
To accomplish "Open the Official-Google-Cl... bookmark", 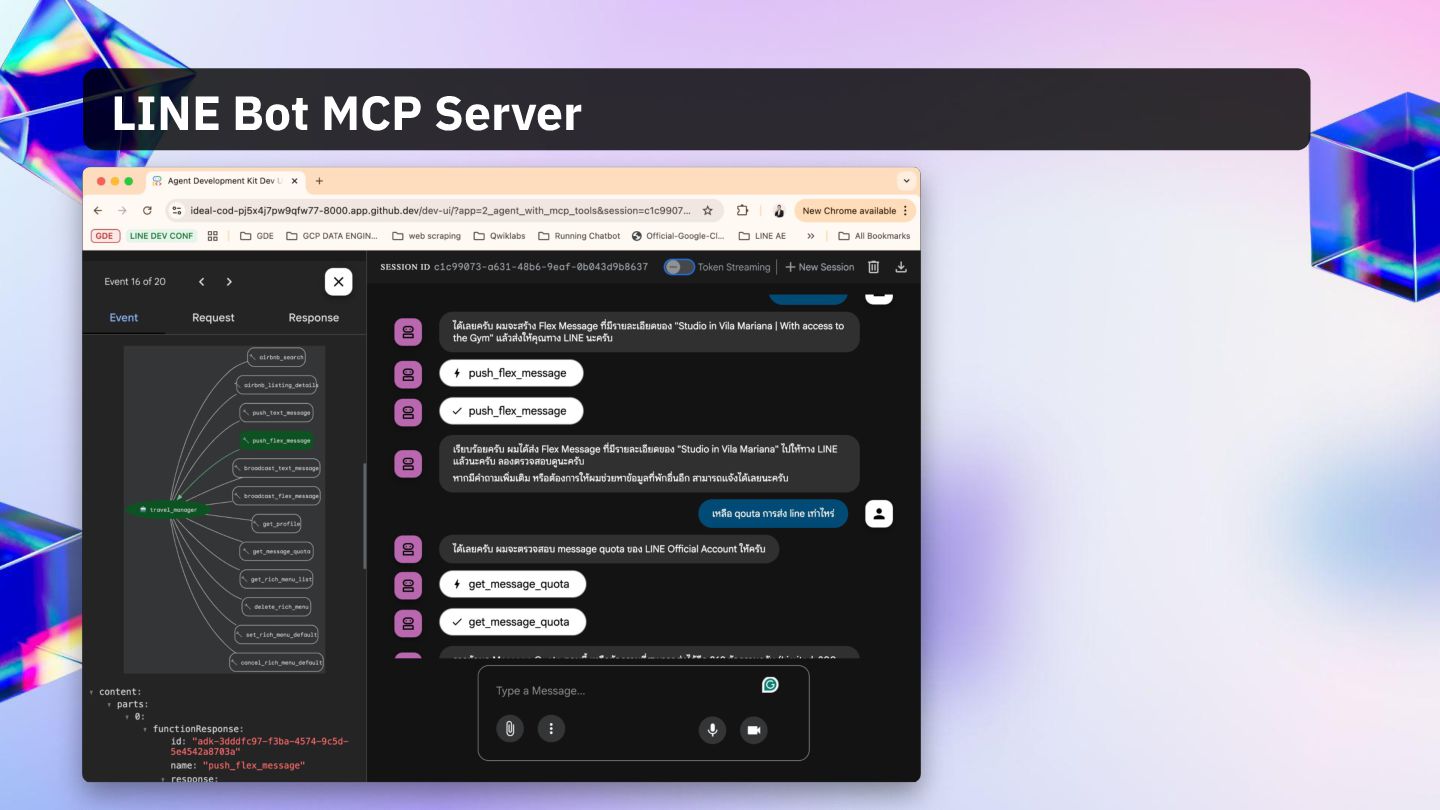I will pos(678,236).
